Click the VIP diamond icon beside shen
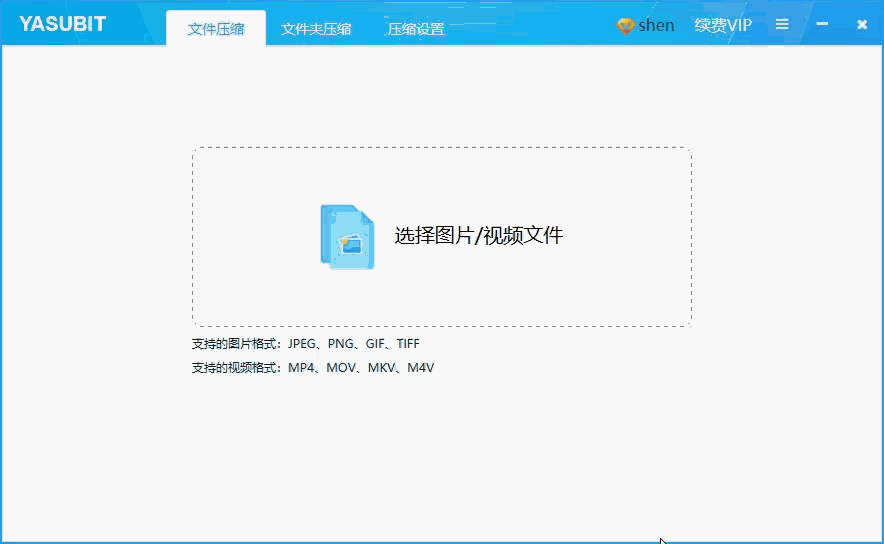The image size is (884, 544). tap(625, 25)
